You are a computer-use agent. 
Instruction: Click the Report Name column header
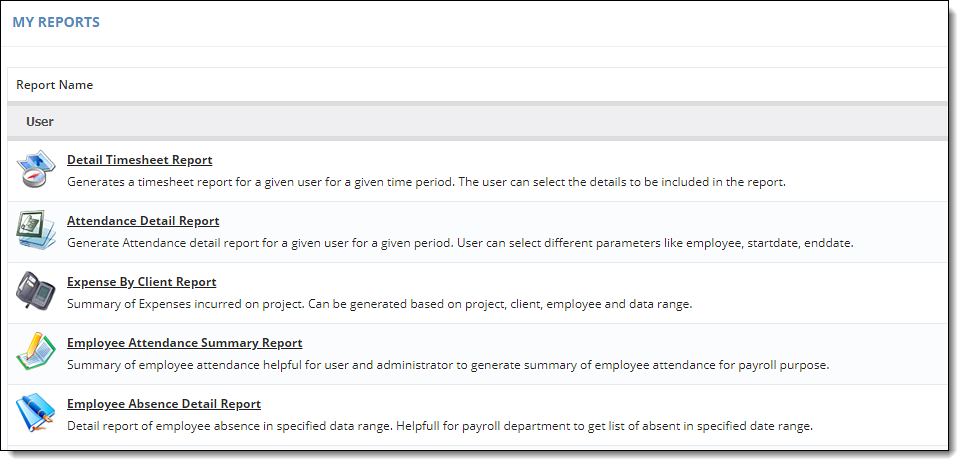(x=55, y=85)
